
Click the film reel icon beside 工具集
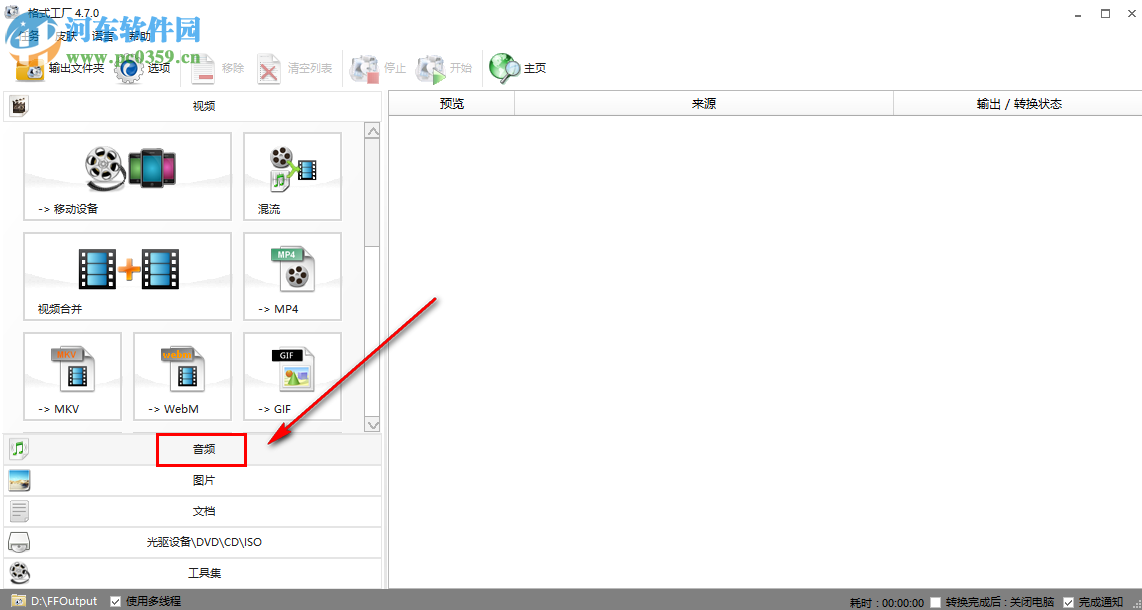19,574
